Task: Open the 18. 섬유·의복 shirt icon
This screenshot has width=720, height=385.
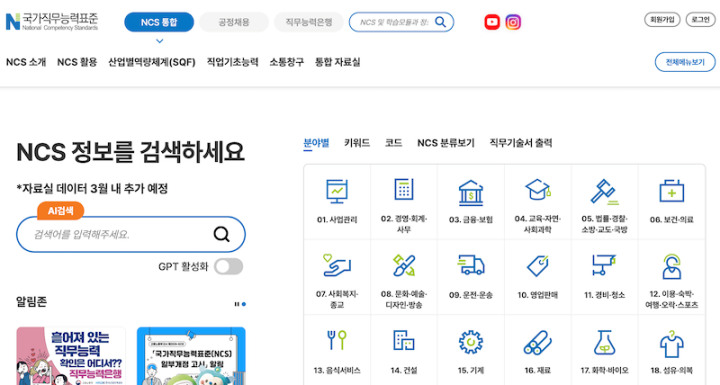Action: pyautogui.click(x=671, y=344)
